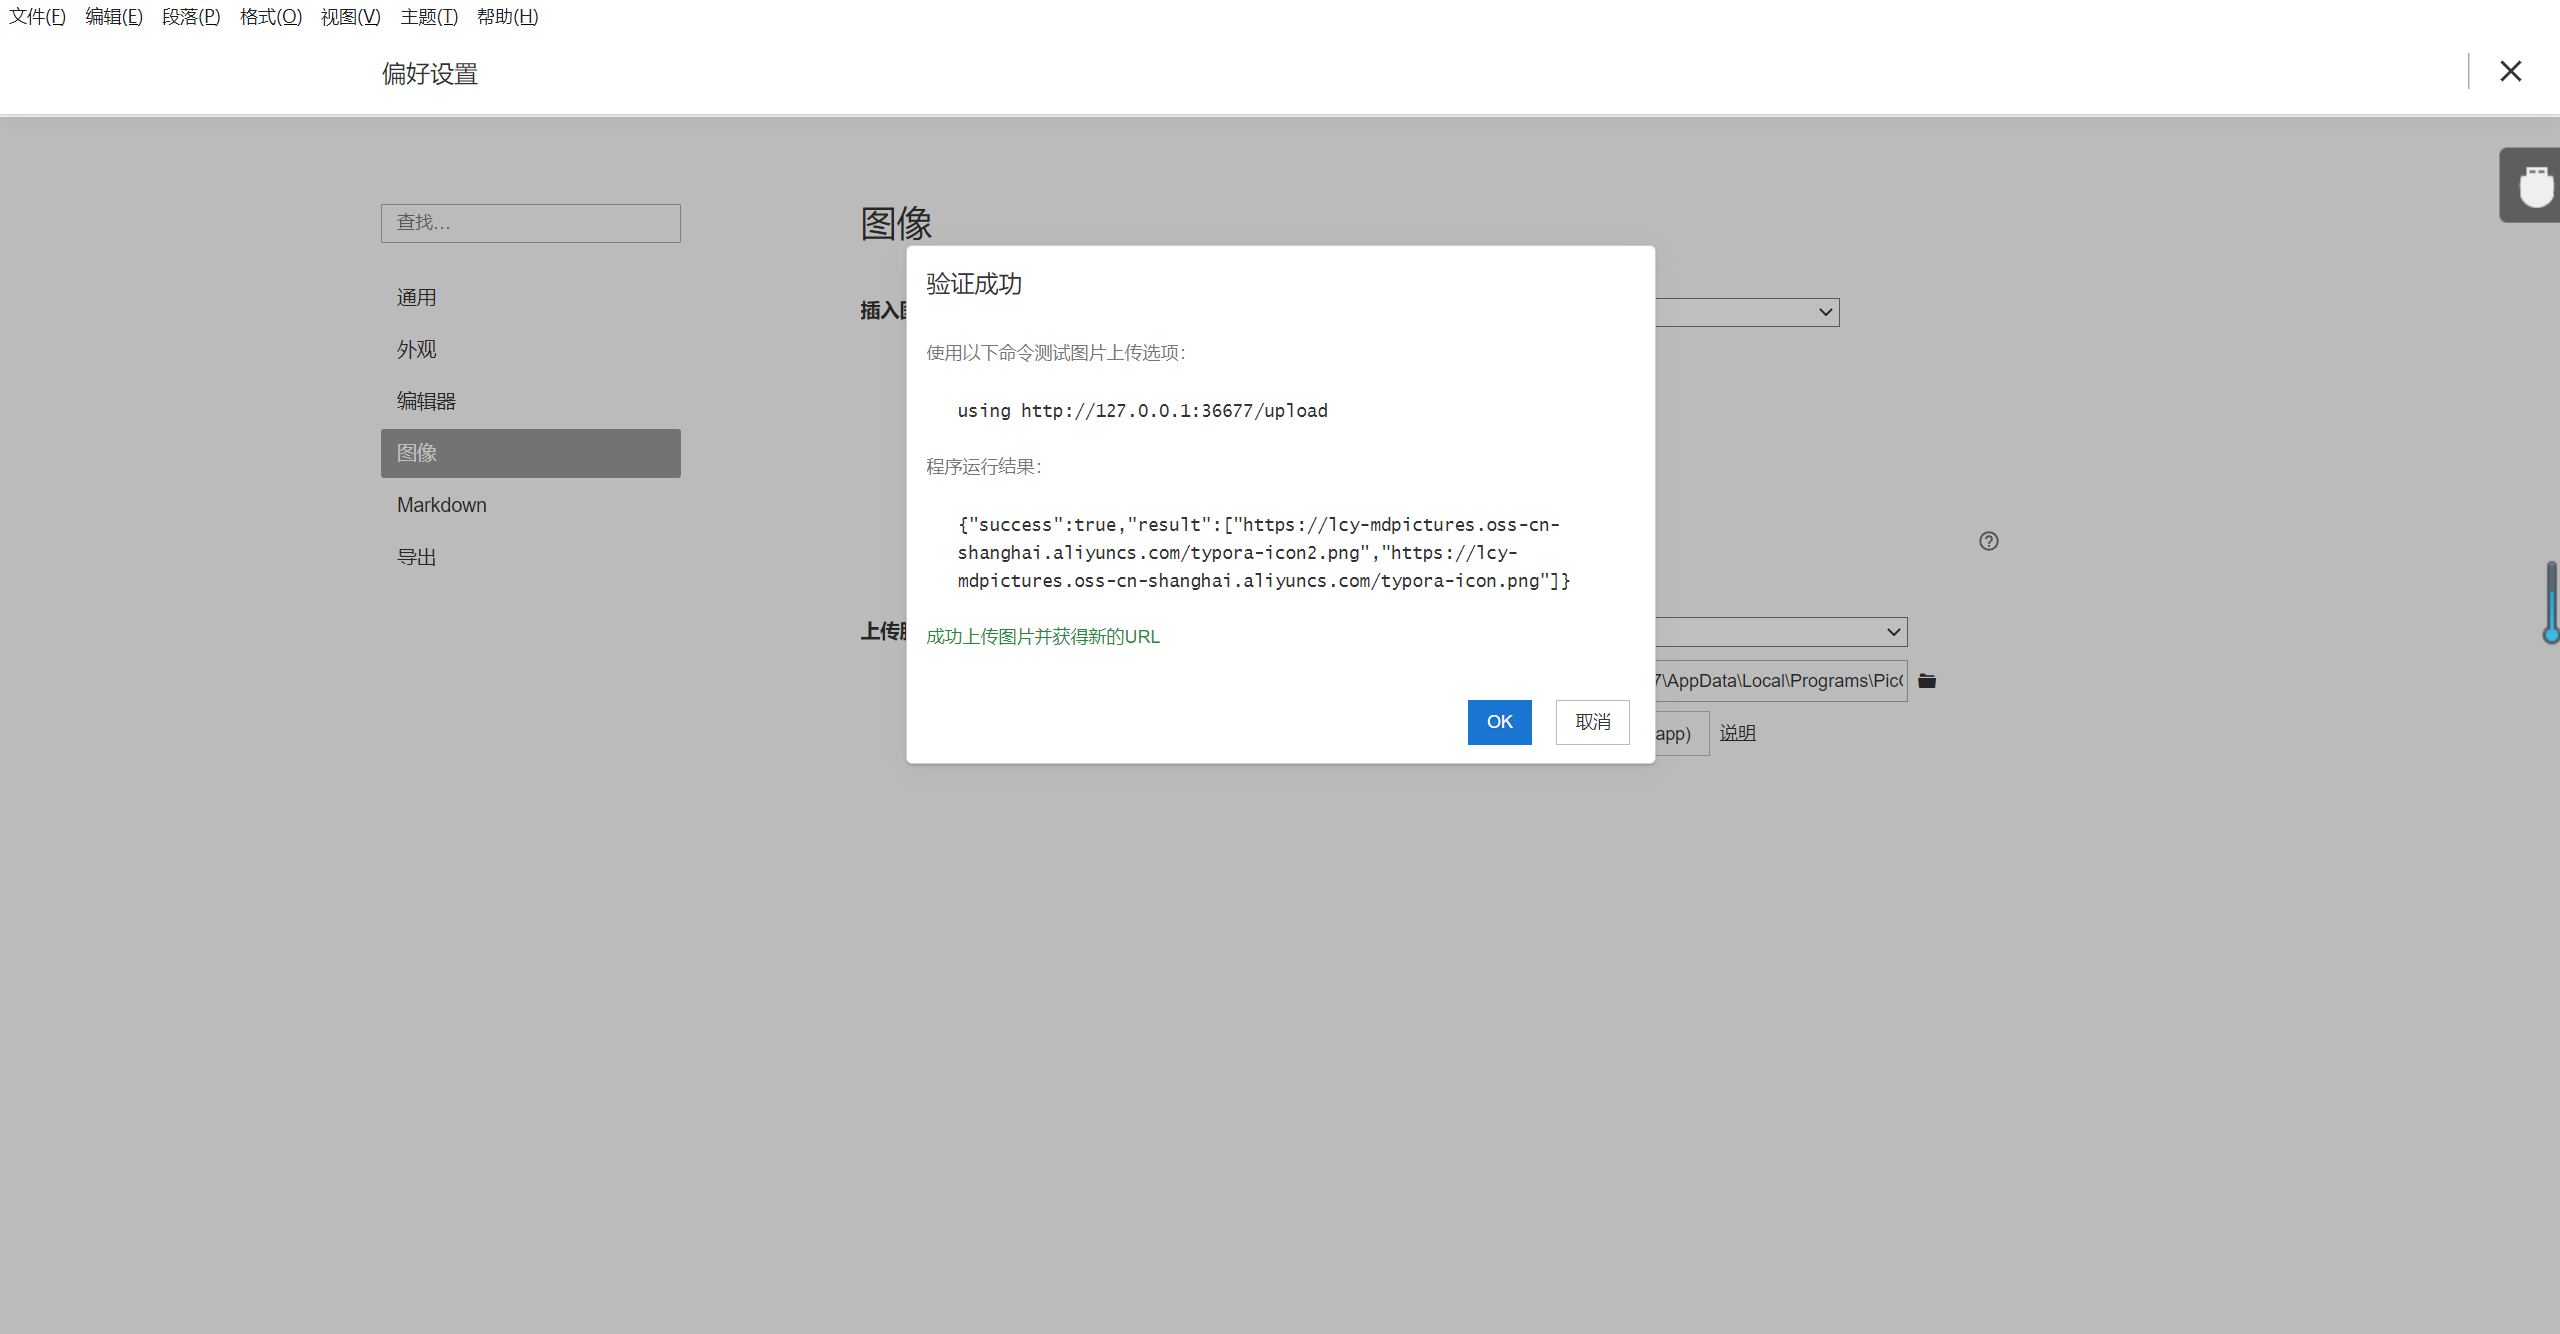Click the PicGo path text field
This screenshot has height=1334, width=2560.
pyautogui.click(x=1780, y=681)
